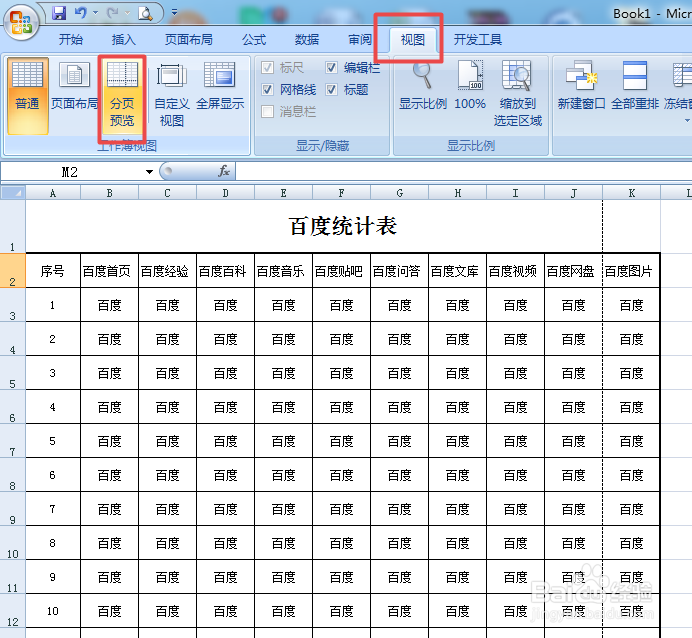The width and height of the screenshot is (692, 638).
Task: Switch to 普通 workbook view
Action: (x=27, y=96)
